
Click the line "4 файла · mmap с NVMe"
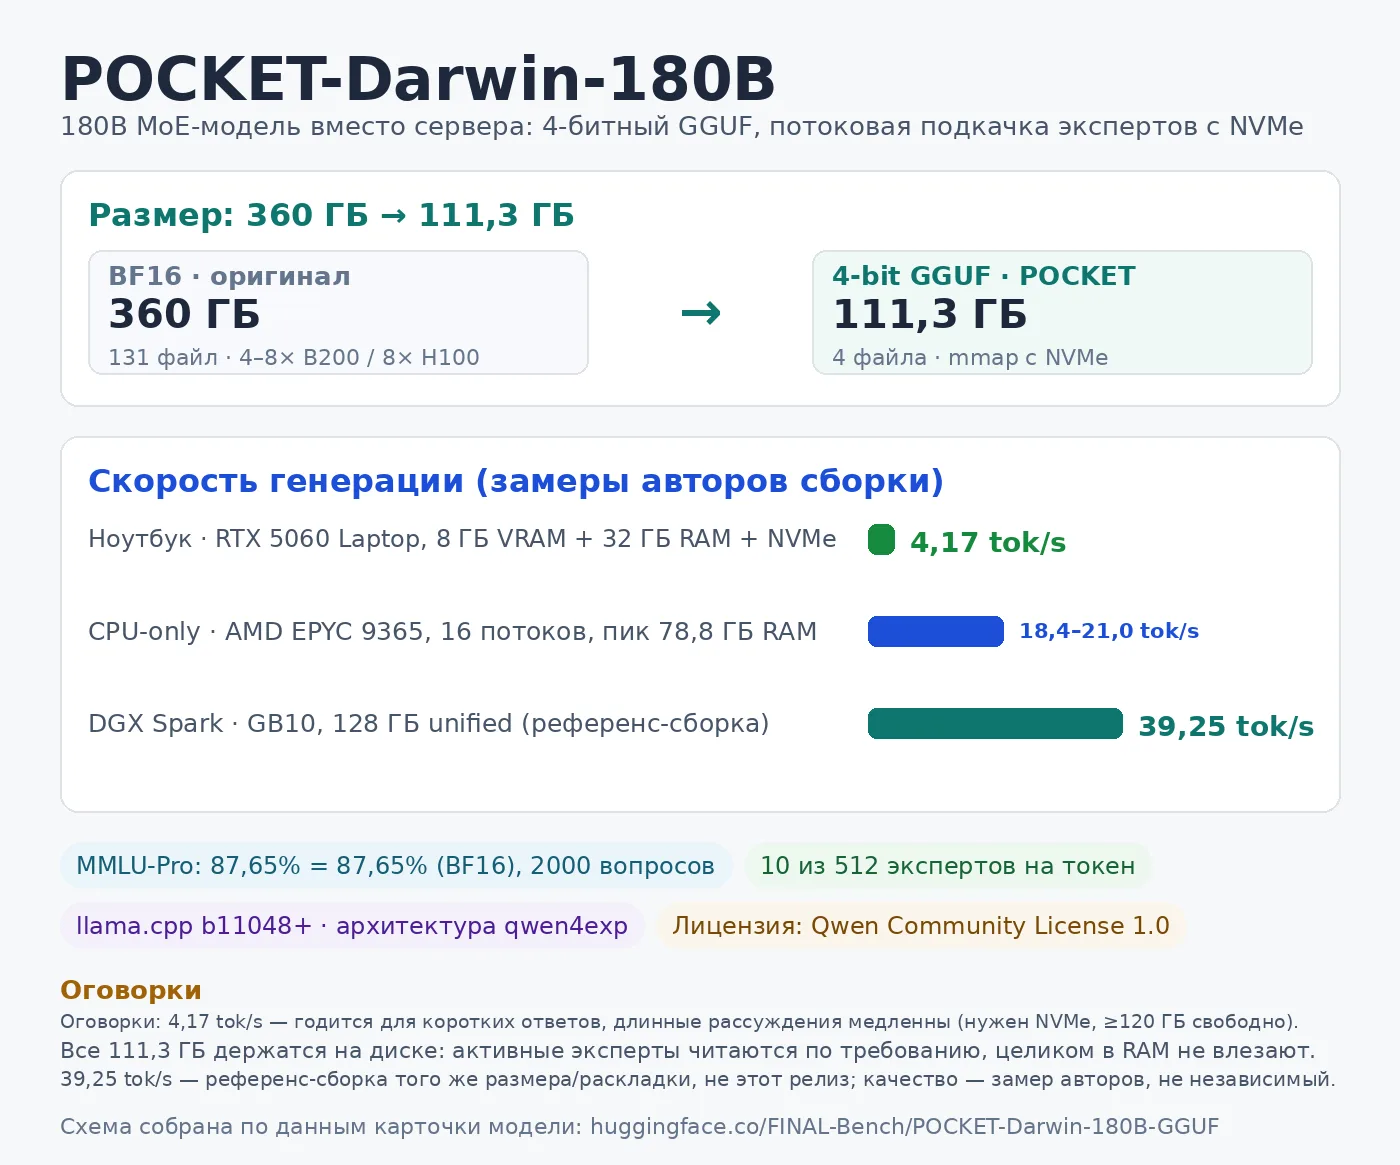point(970,358)
